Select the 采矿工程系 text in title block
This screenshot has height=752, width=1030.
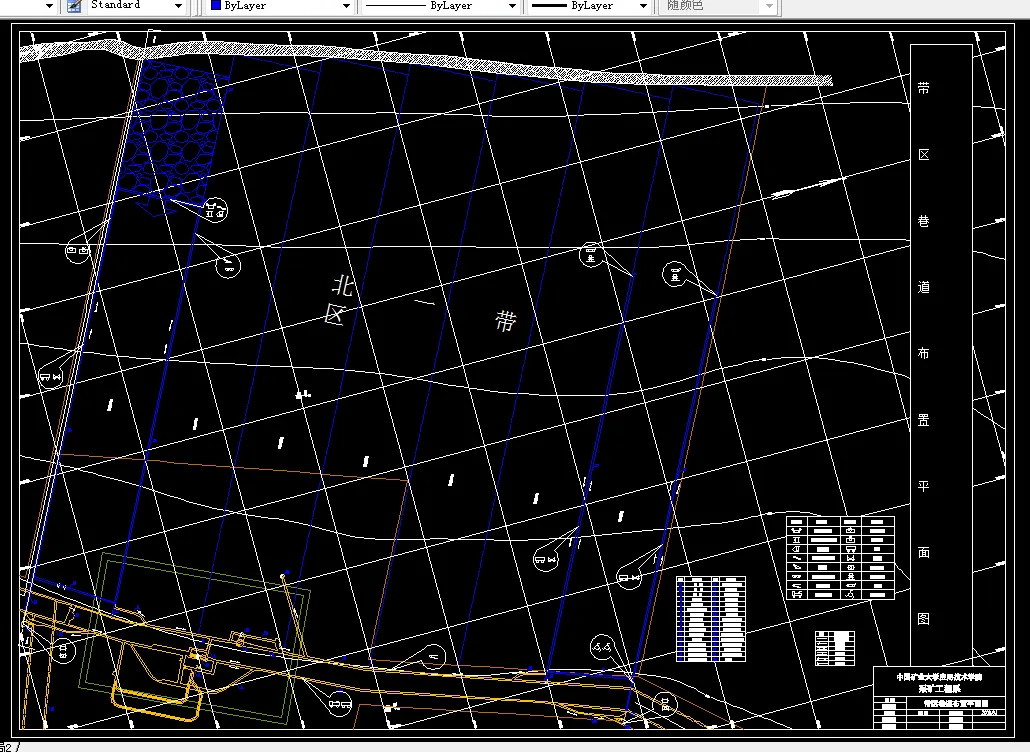(939, 688)
